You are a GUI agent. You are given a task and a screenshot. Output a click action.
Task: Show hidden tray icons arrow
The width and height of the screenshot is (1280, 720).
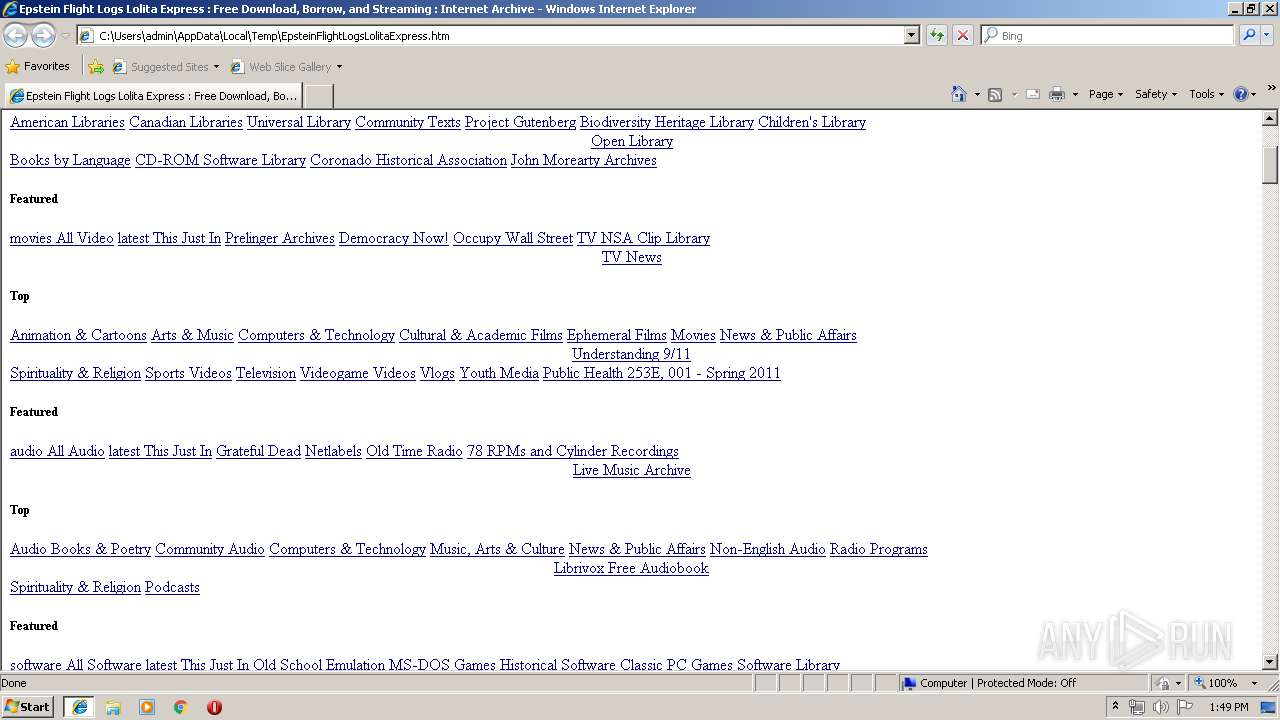1115,707
